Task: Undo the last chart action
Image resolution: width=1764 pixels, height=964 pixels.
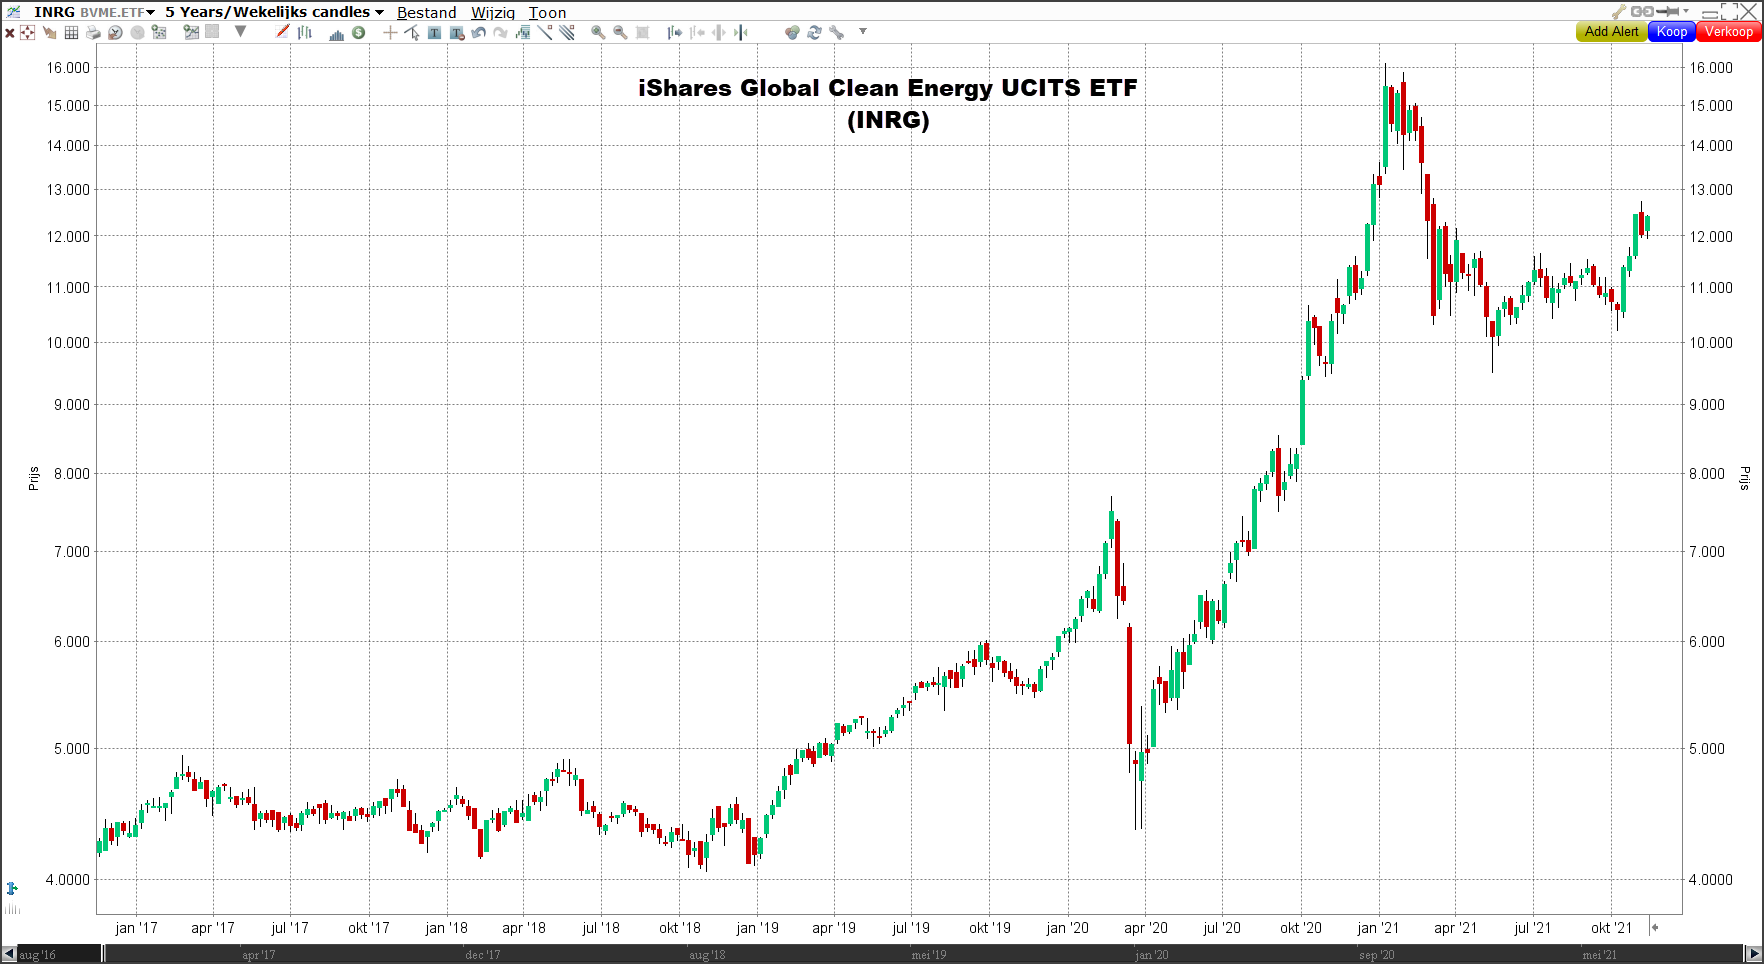Action: (478, 33)
